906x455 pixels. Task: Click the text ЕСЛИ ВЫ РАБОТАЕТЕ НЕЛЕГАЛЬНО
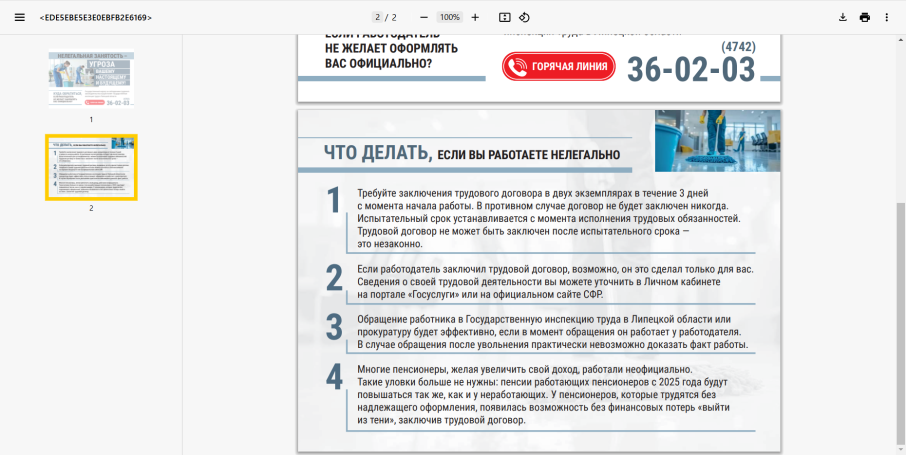(529, 155)
